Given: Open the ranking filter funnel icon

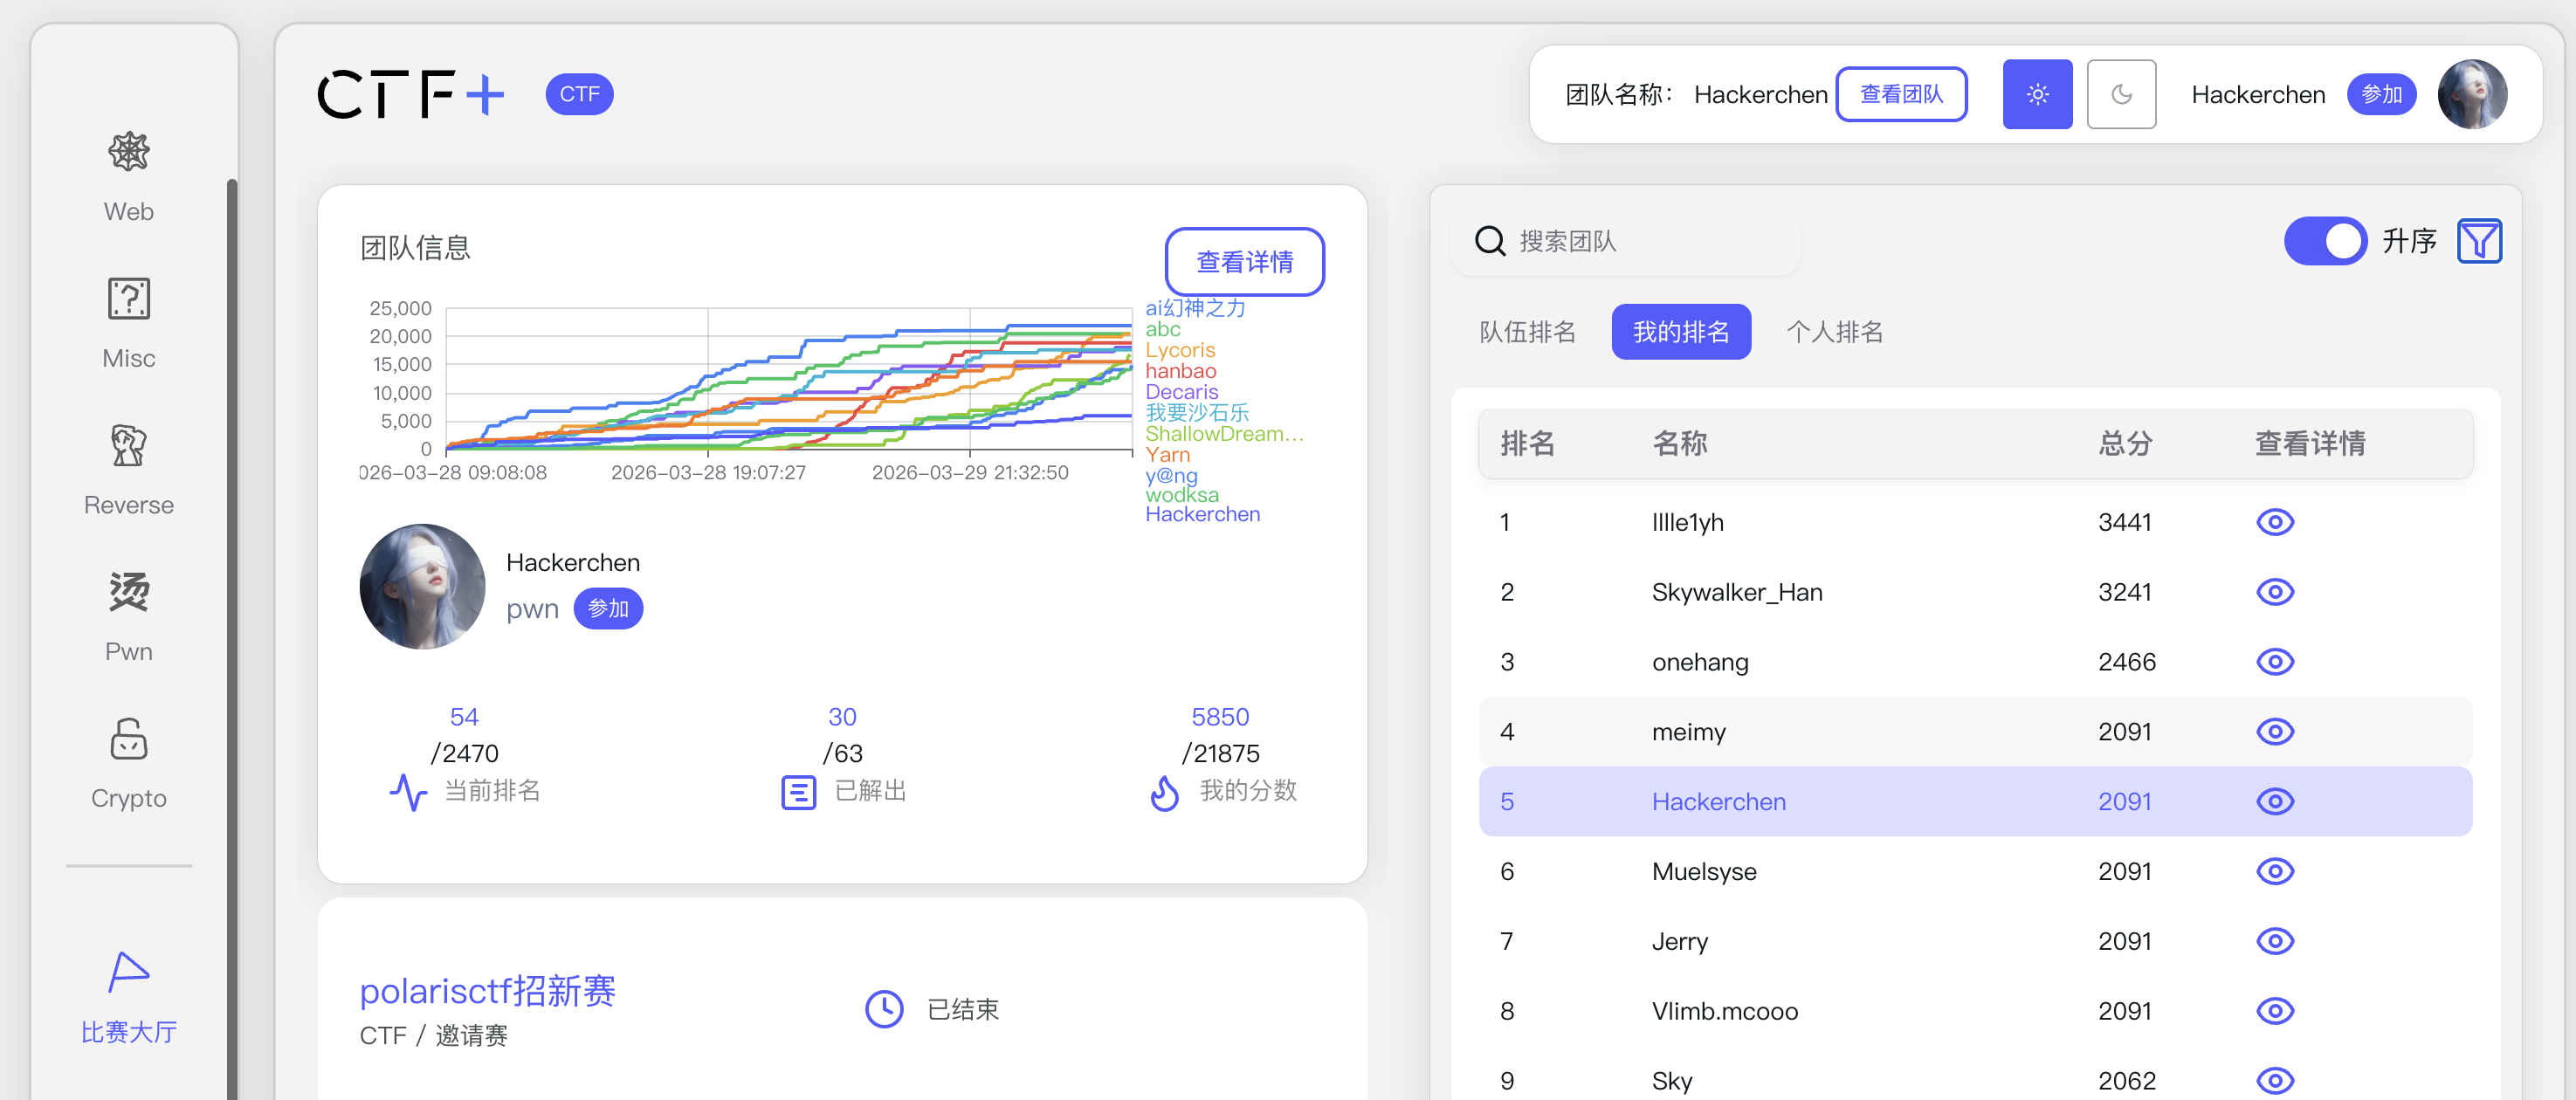Looking at the screenshot, I should pyautogui.click(x=2478, y=241).
